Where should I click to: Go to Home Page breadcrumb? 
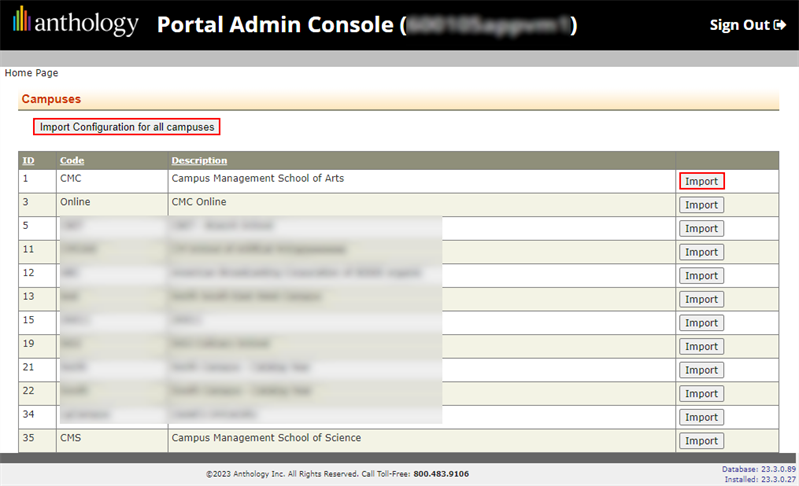(31, 73)
